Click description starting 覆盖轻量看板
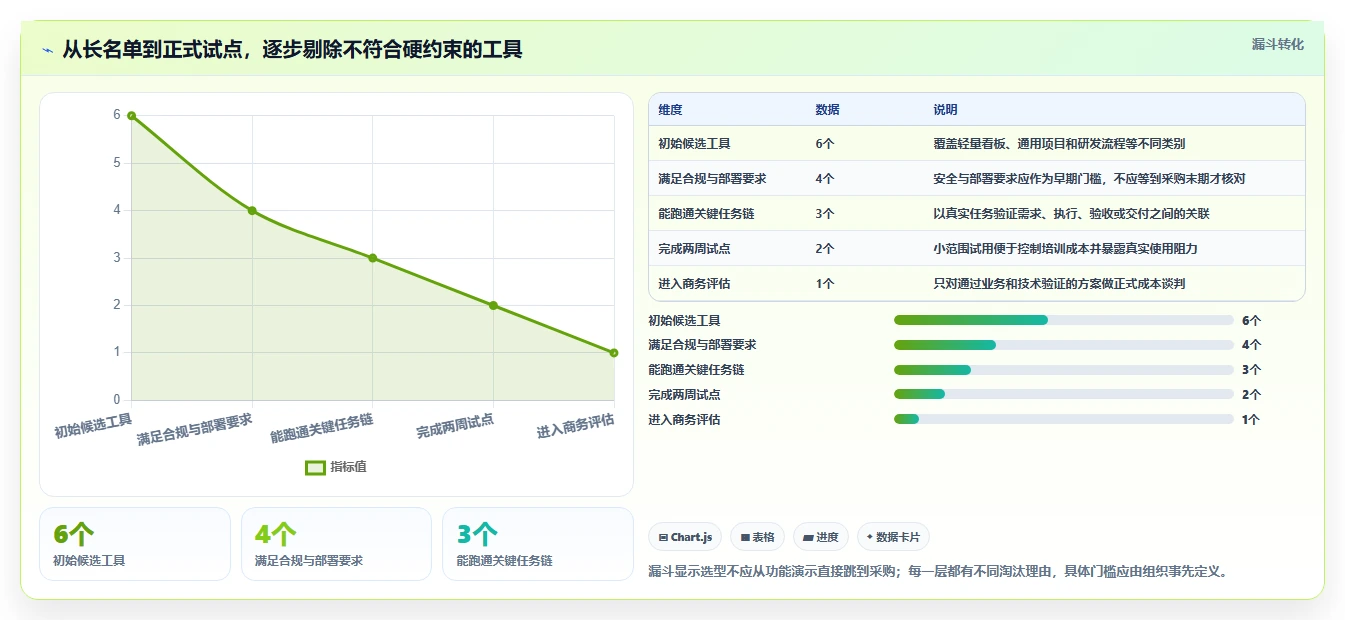 1060,143
